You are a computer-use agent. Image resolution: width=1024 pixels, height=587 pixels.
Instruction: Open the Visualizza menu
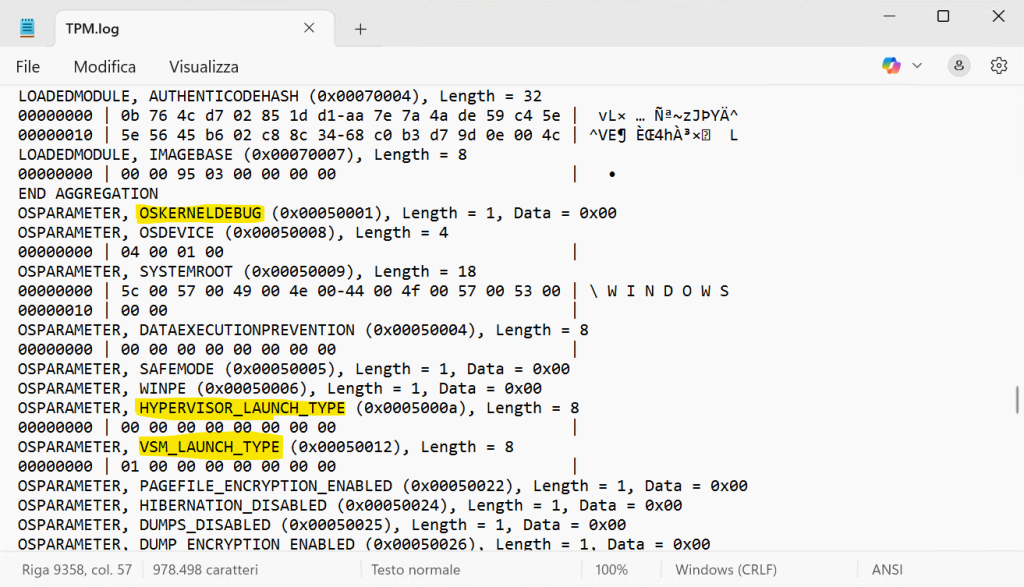click(x=202, y=66)
